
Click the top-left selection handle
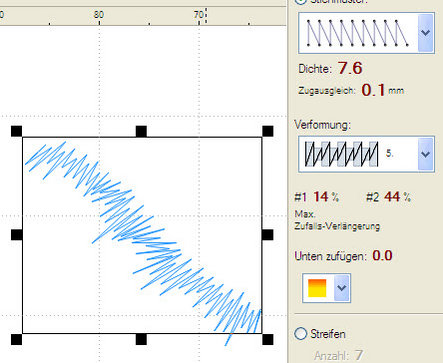pyautogui.click(x=16, y=131)
